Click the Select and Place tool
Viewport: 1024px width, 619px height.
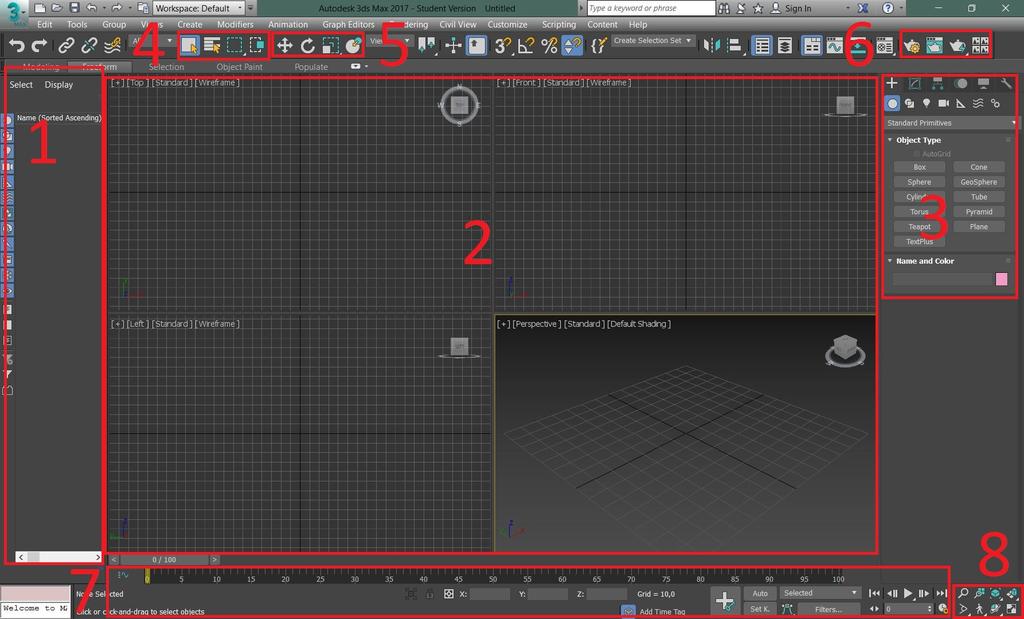point(353,45)
